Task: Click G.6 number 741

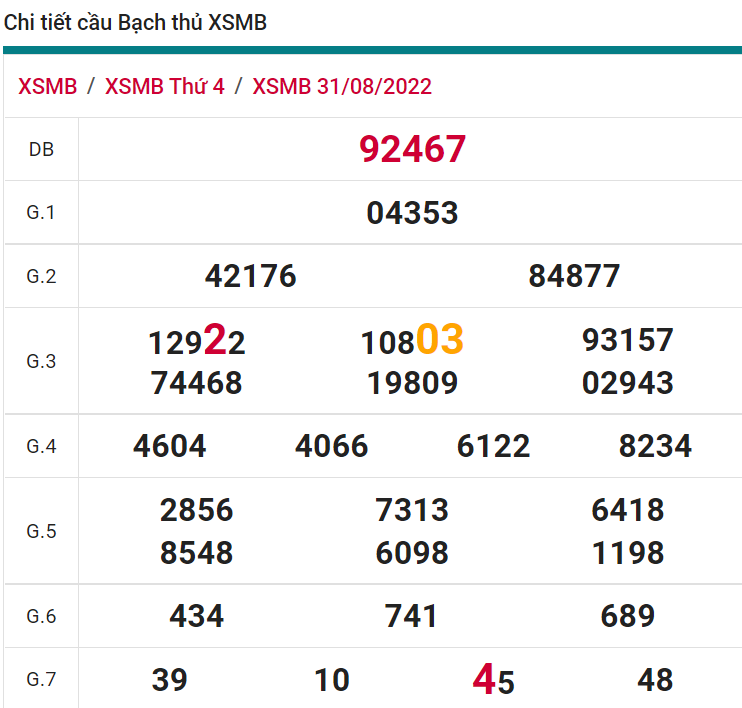Action: [x=412, y=616]
